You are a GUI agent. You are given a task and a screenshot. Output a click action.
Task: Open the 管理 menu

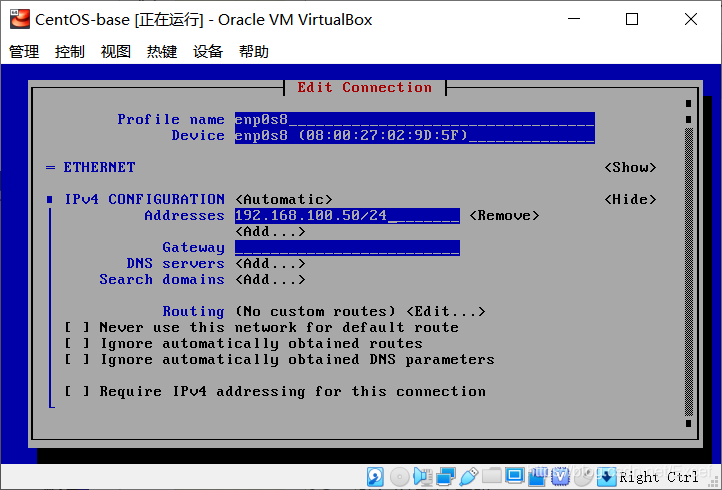24,52
